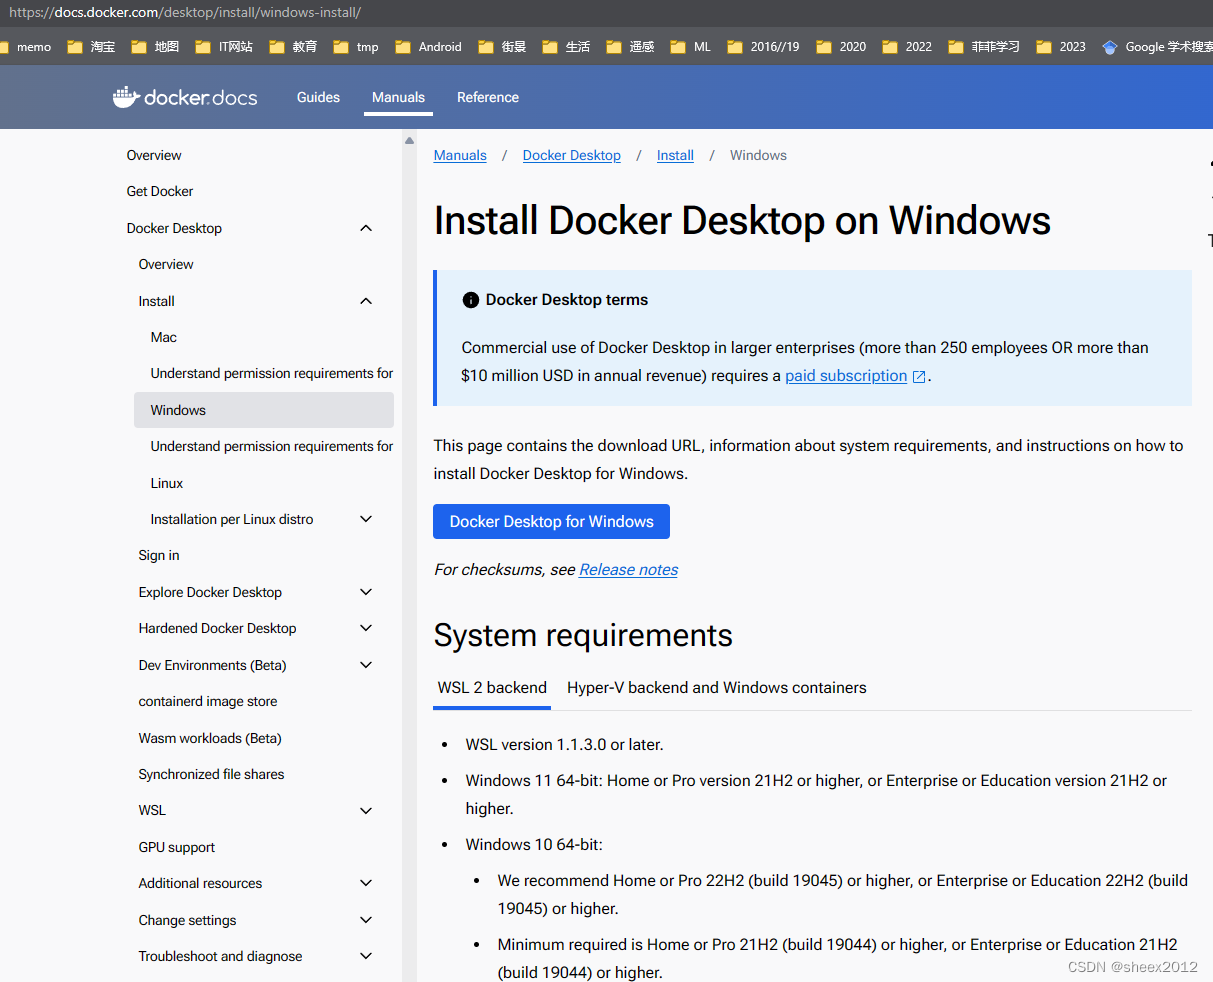
Task: Open GPU support page
Action: [x=177, y=847]
